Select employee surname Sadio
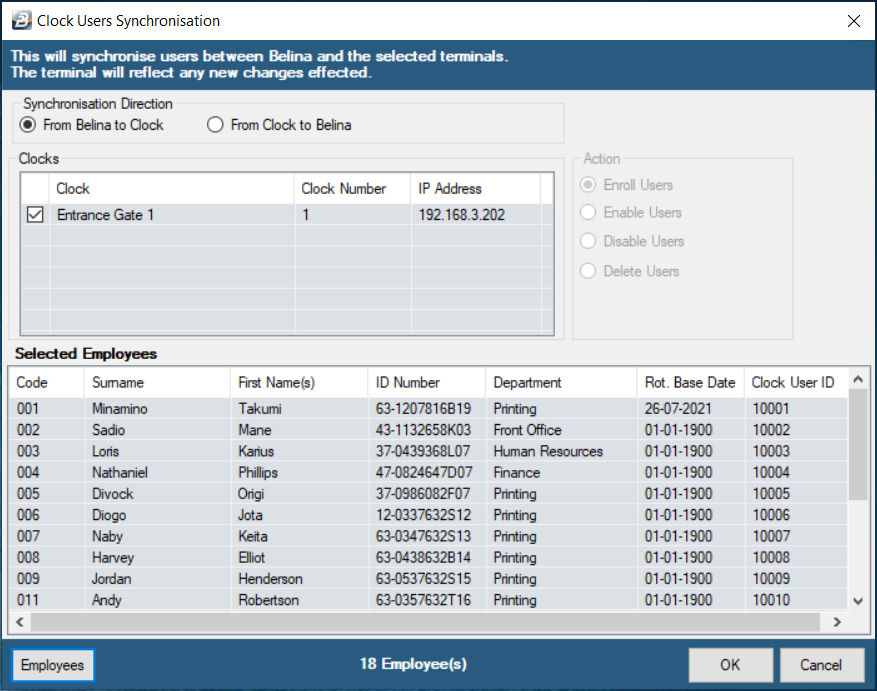 109,430
